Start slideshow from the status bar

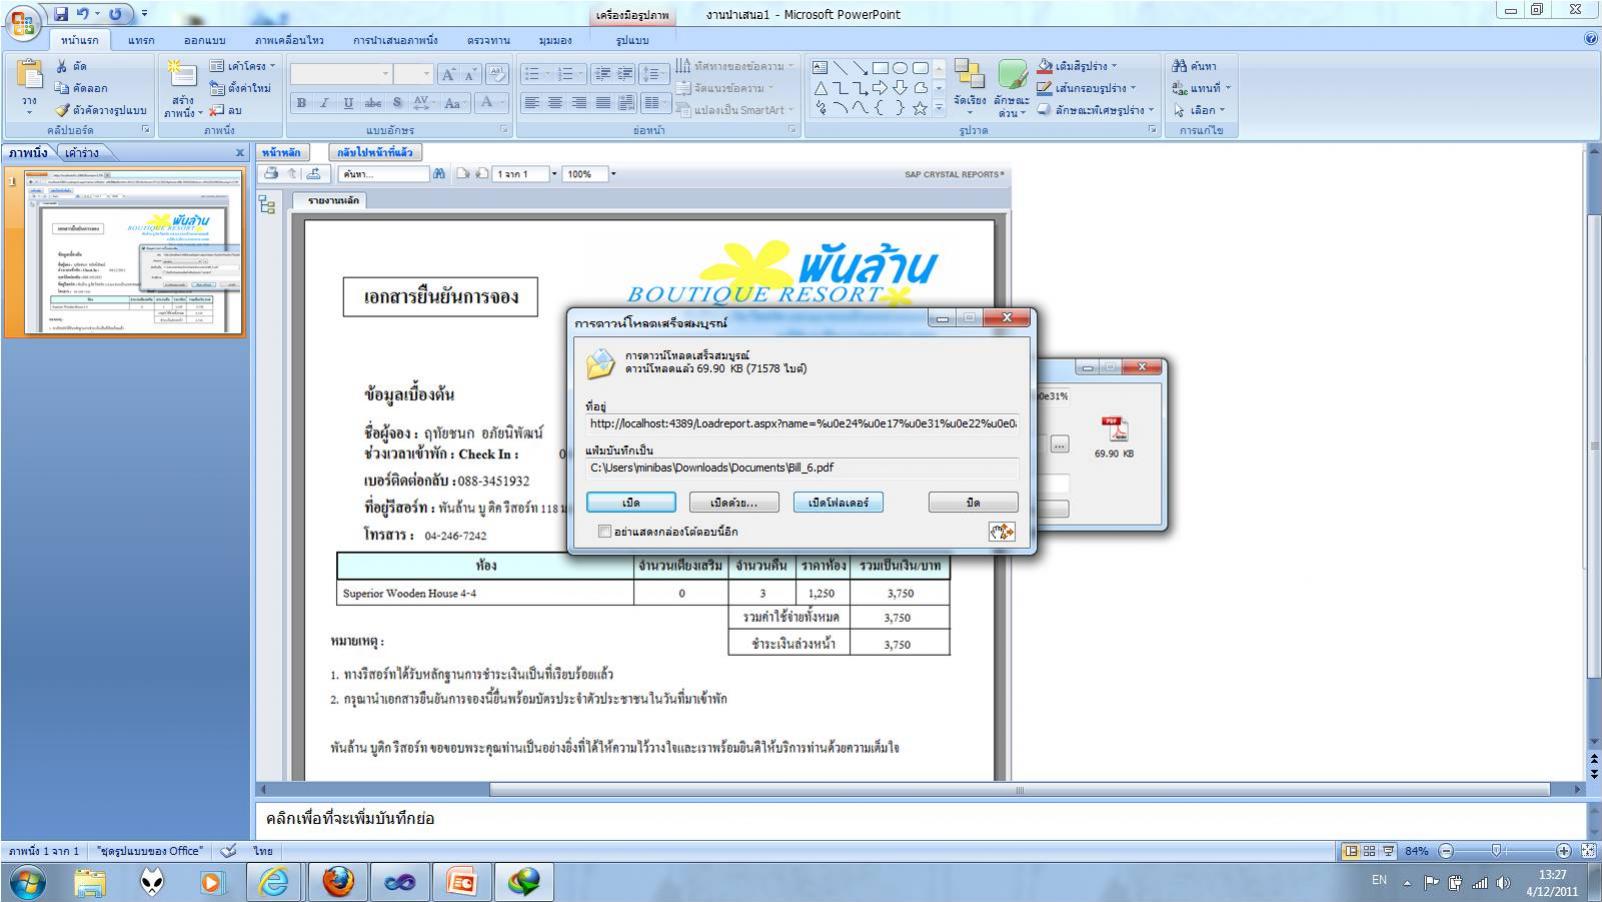[1388, 851]
